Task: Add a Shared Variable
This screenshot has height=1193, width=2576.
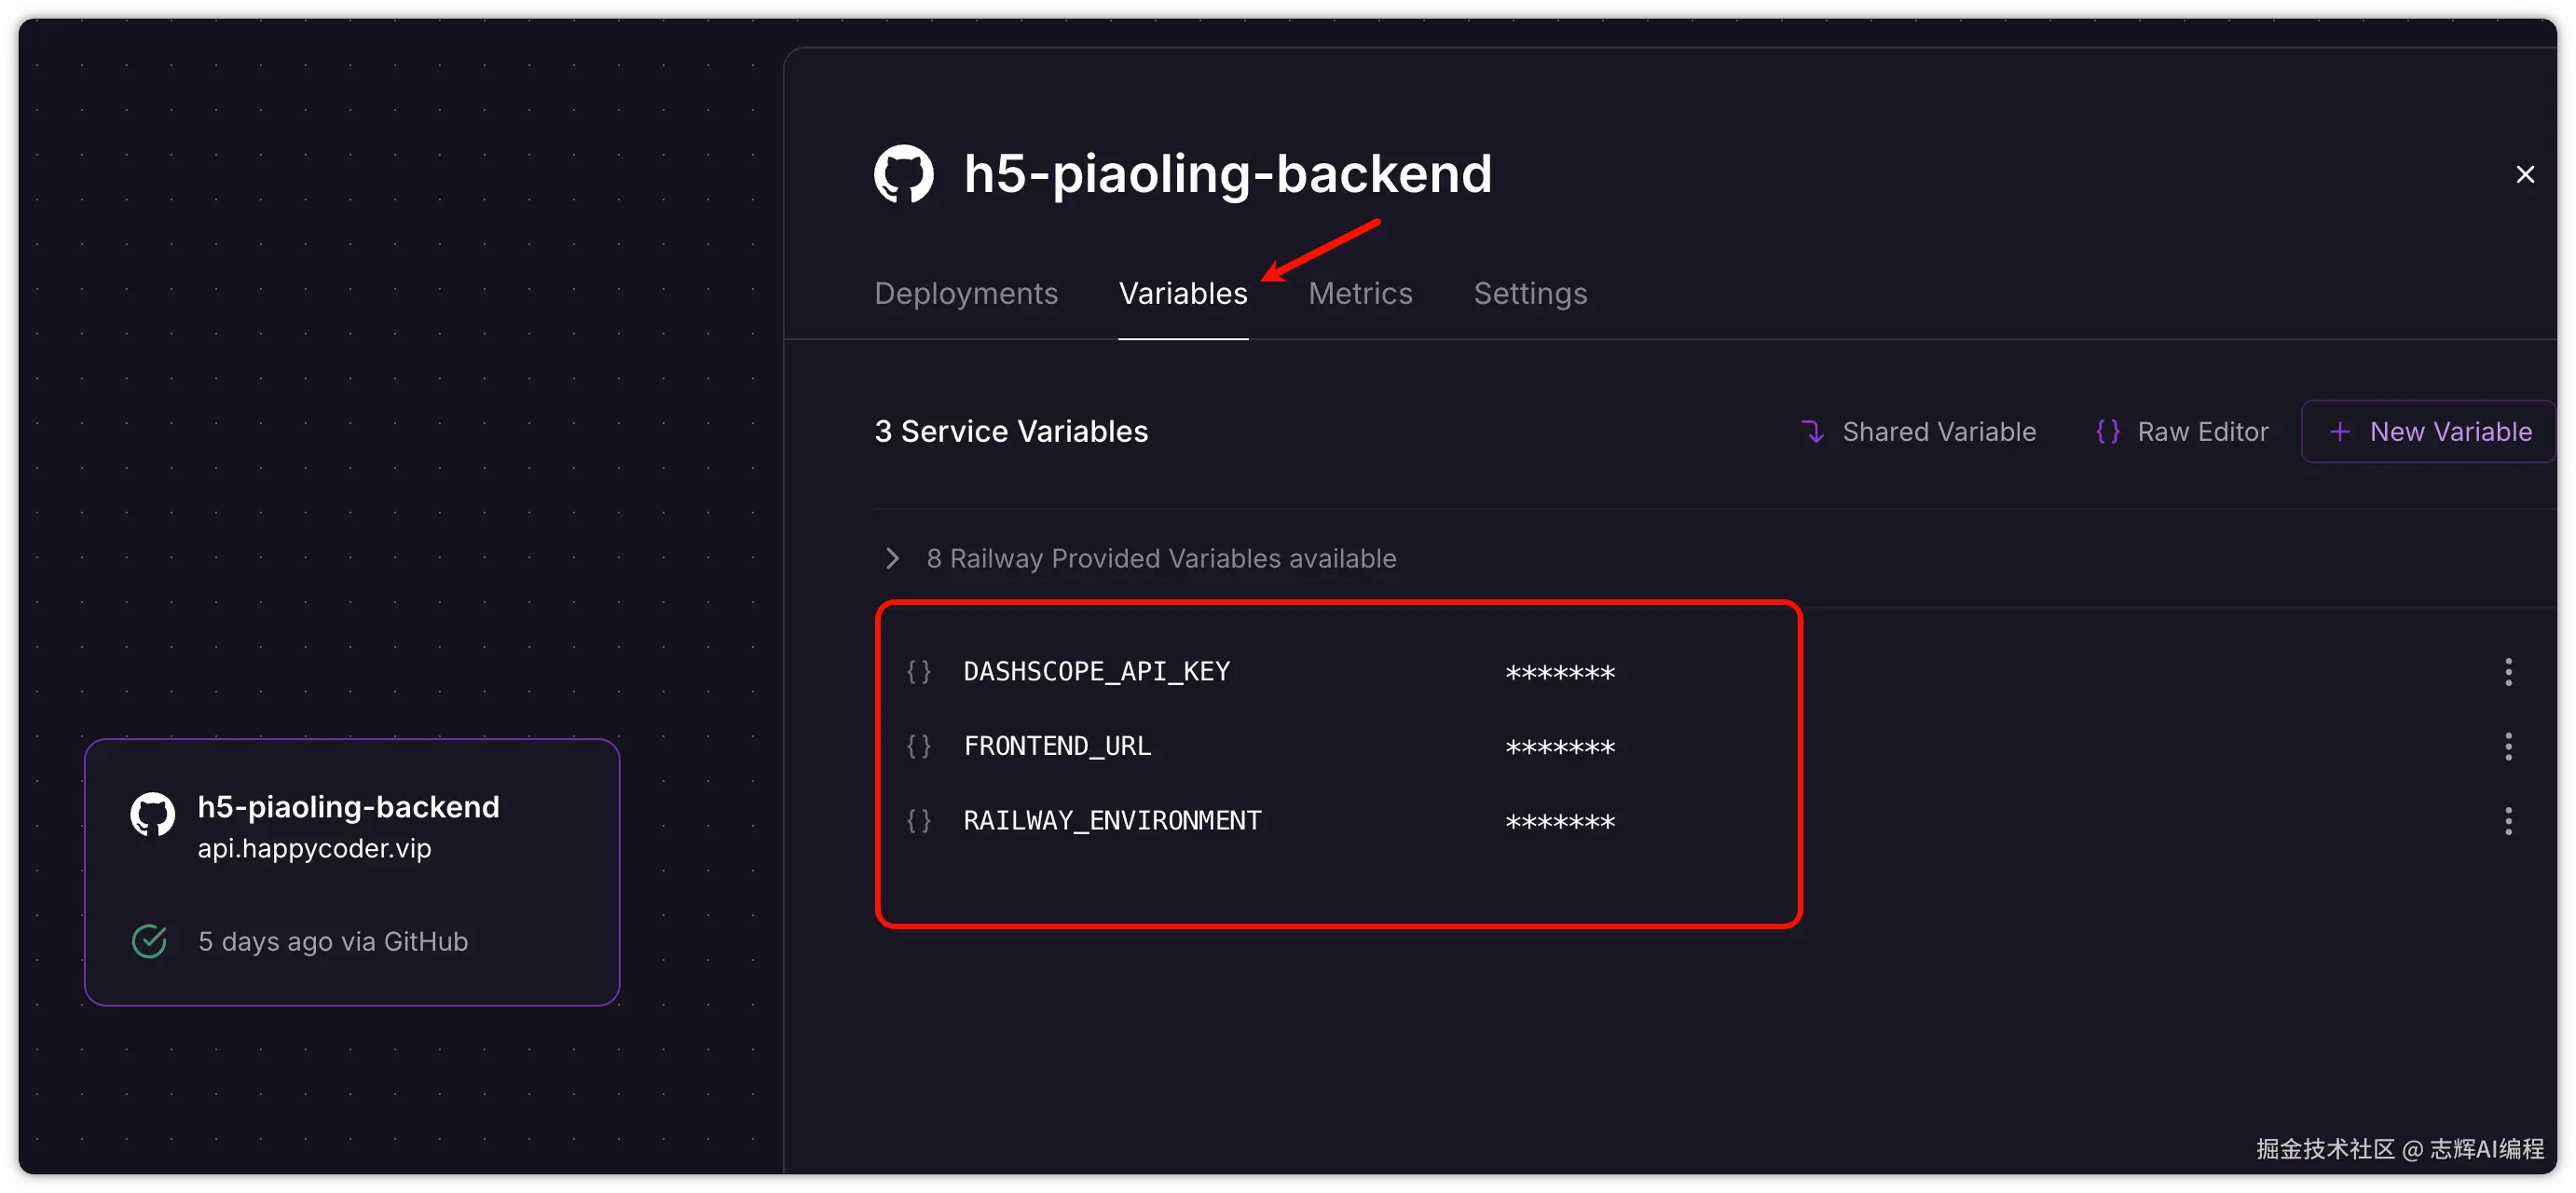Action: point(1918,432)
